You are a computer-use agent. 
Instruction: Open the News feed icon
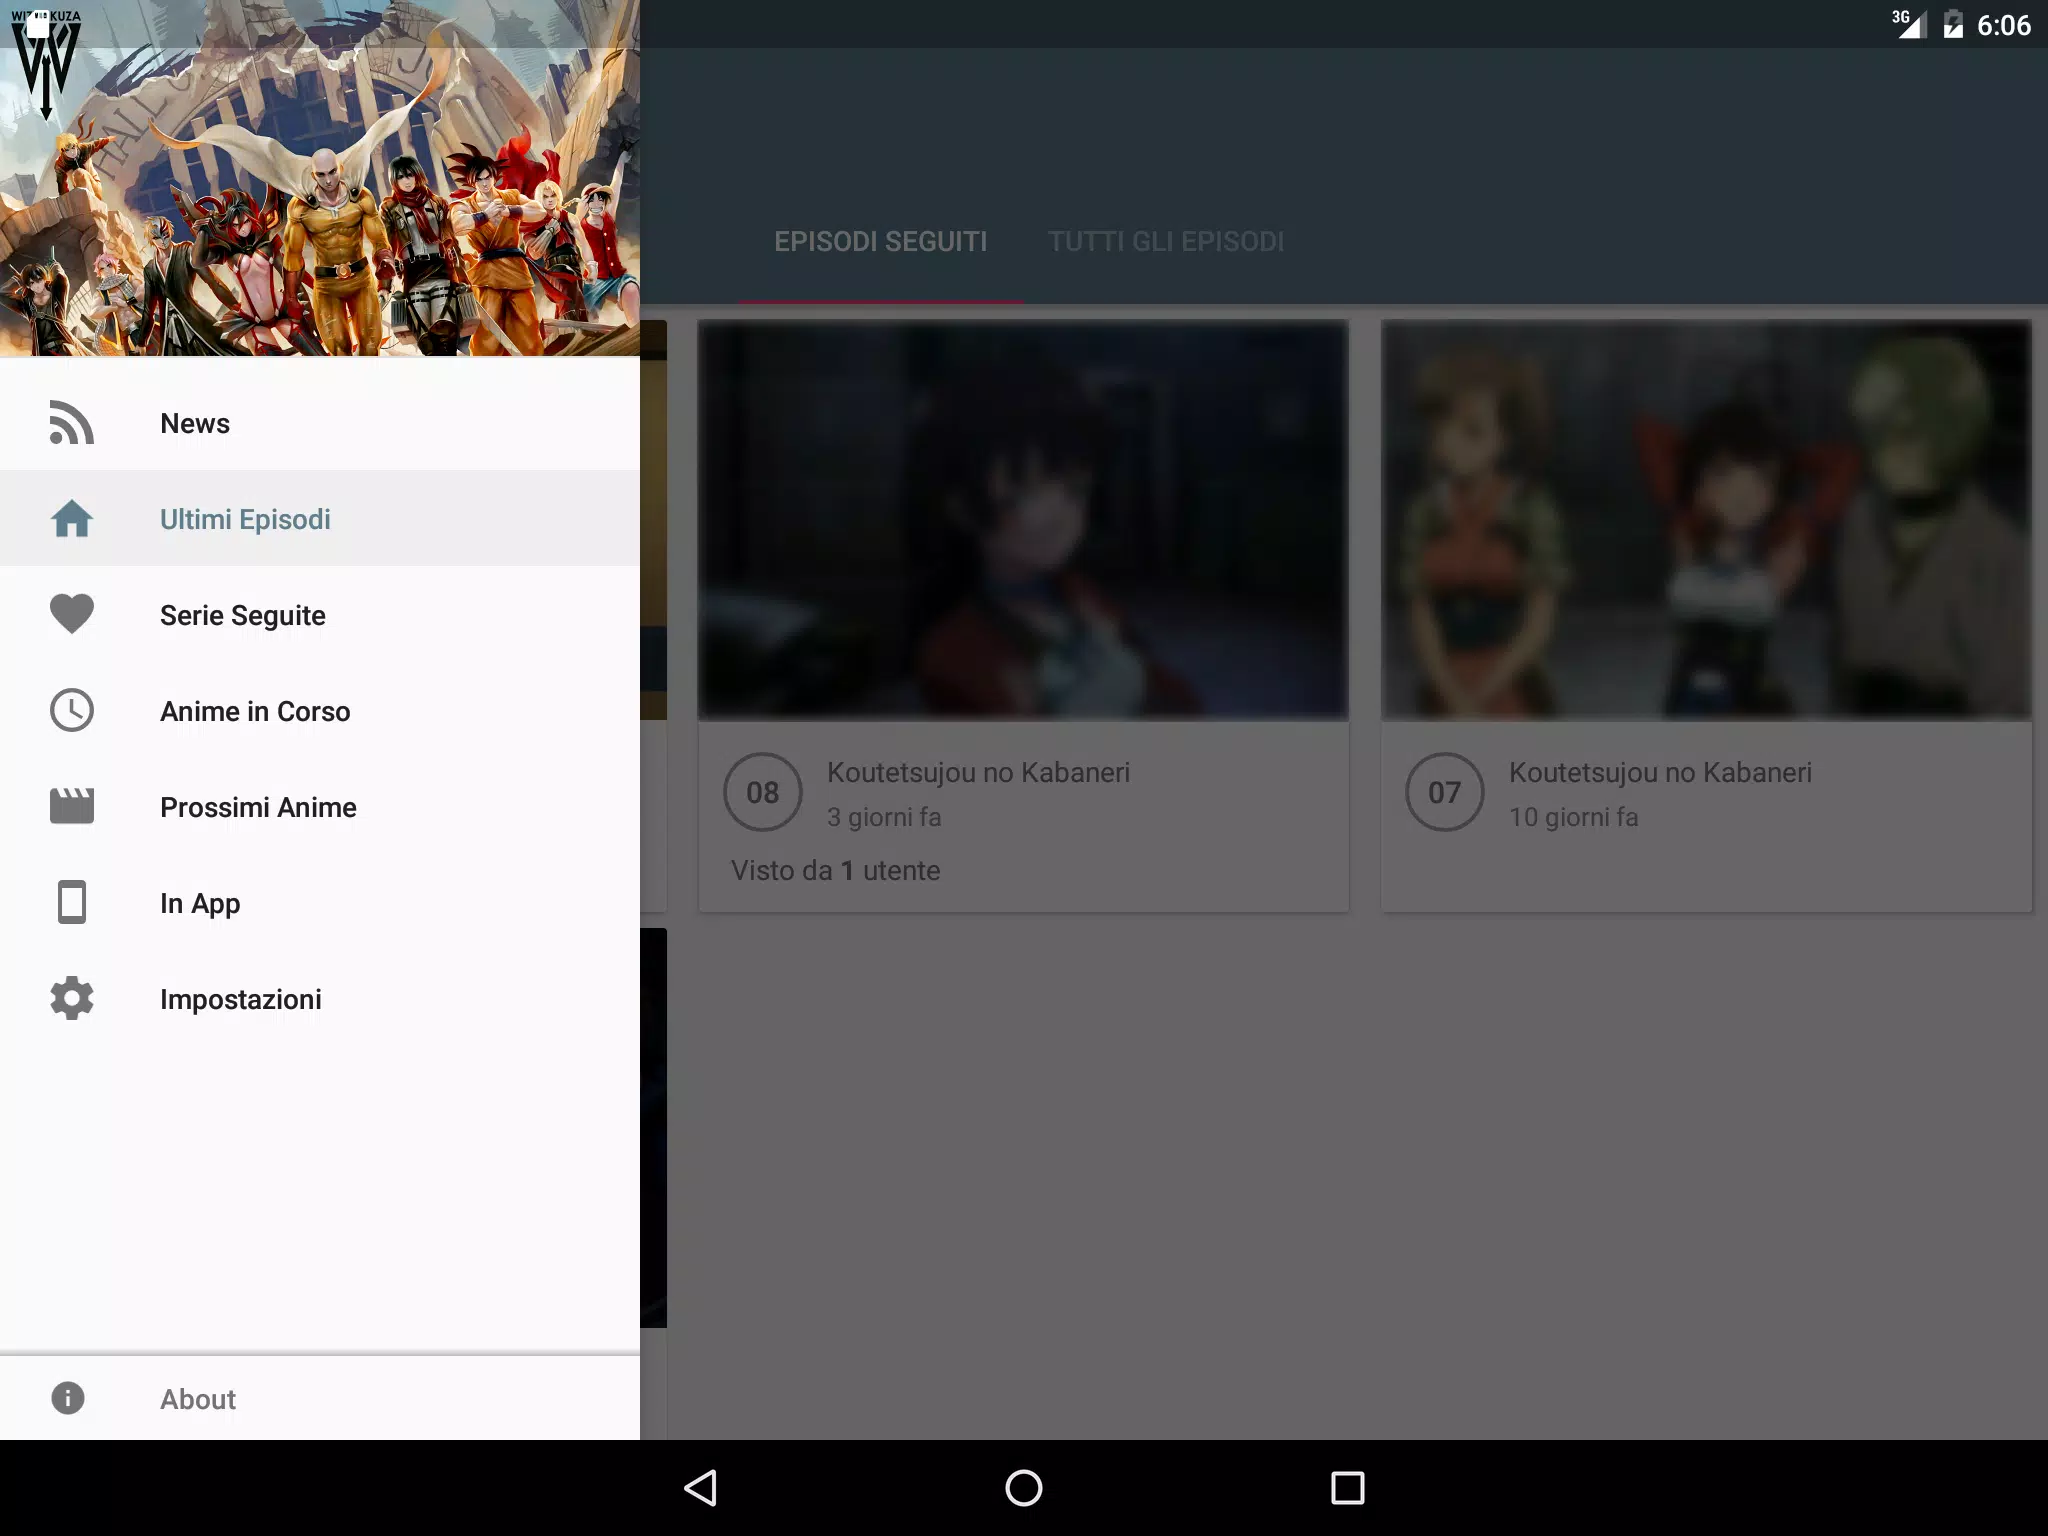pyautogui.click(x=72, y=423)
